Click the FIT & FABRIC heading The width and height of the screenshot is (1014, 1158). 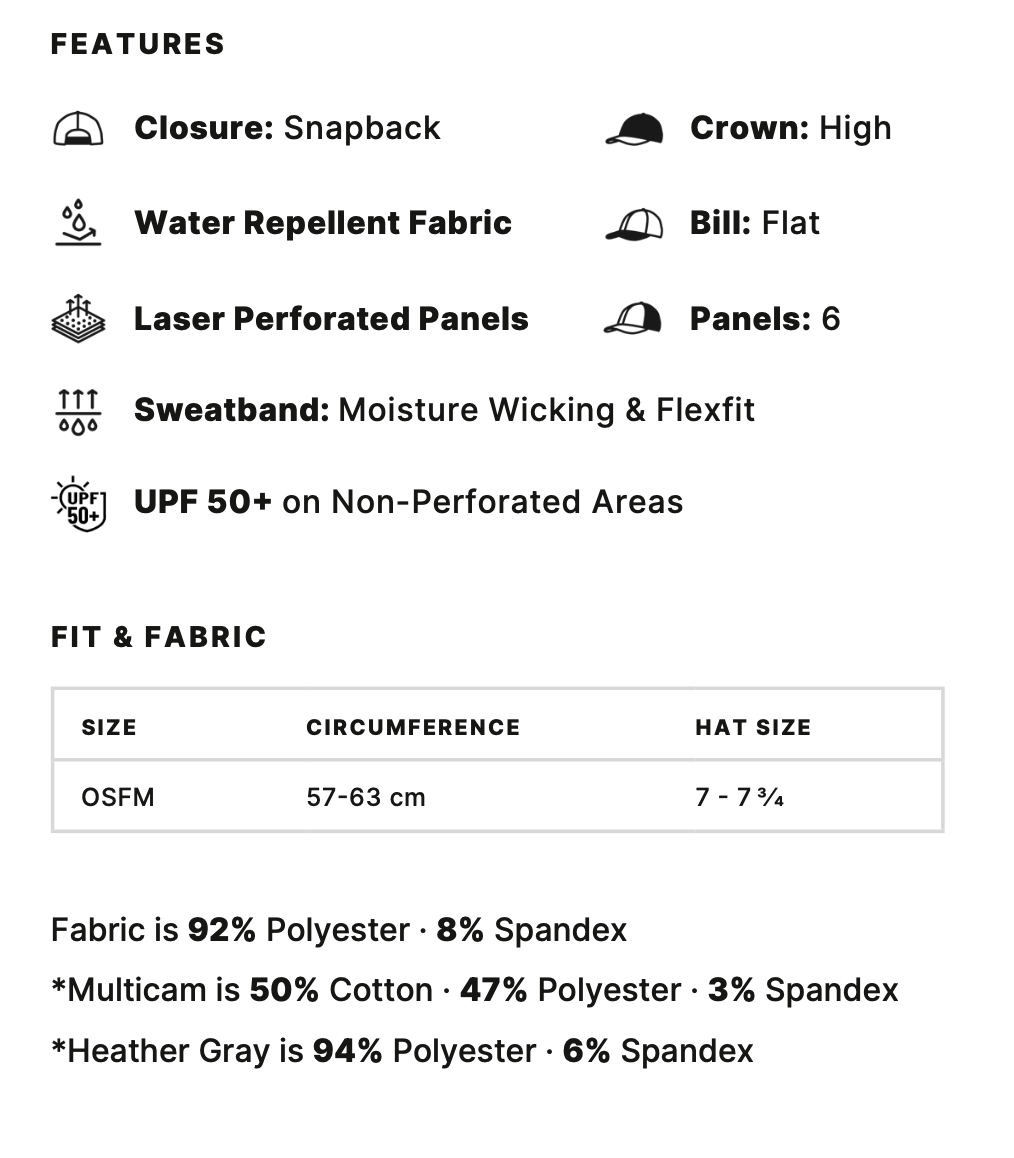[x=159, y=637]
